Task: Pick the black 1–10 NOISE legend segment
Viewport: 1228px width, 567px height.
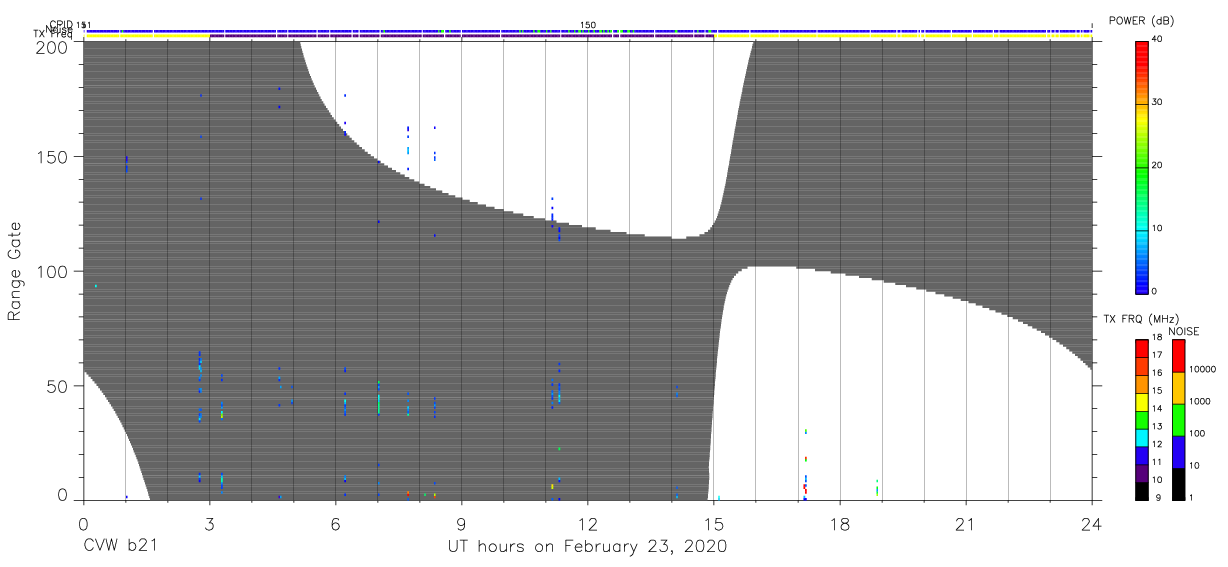Action: pos(1178,483)
